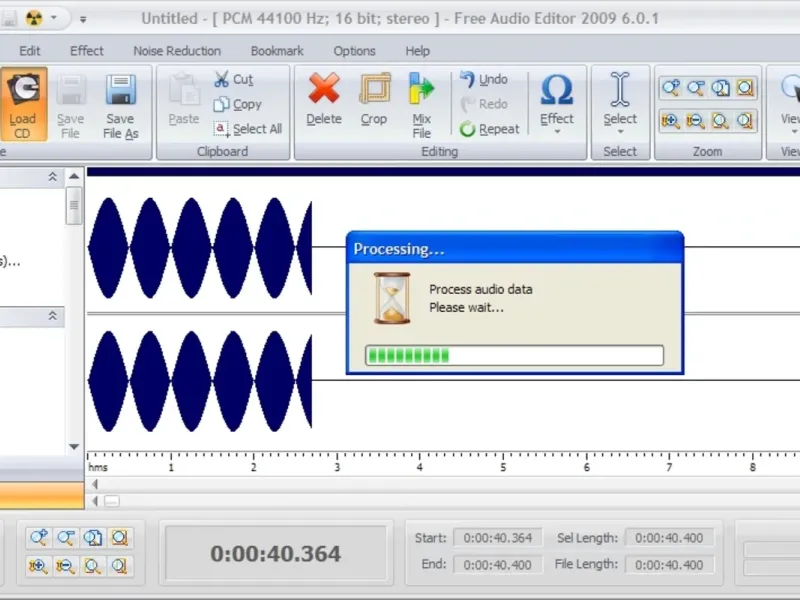Click the Repeat icon
Image resolution: width=800 pixels, height=600 pixels.
(x=468, y=129)
